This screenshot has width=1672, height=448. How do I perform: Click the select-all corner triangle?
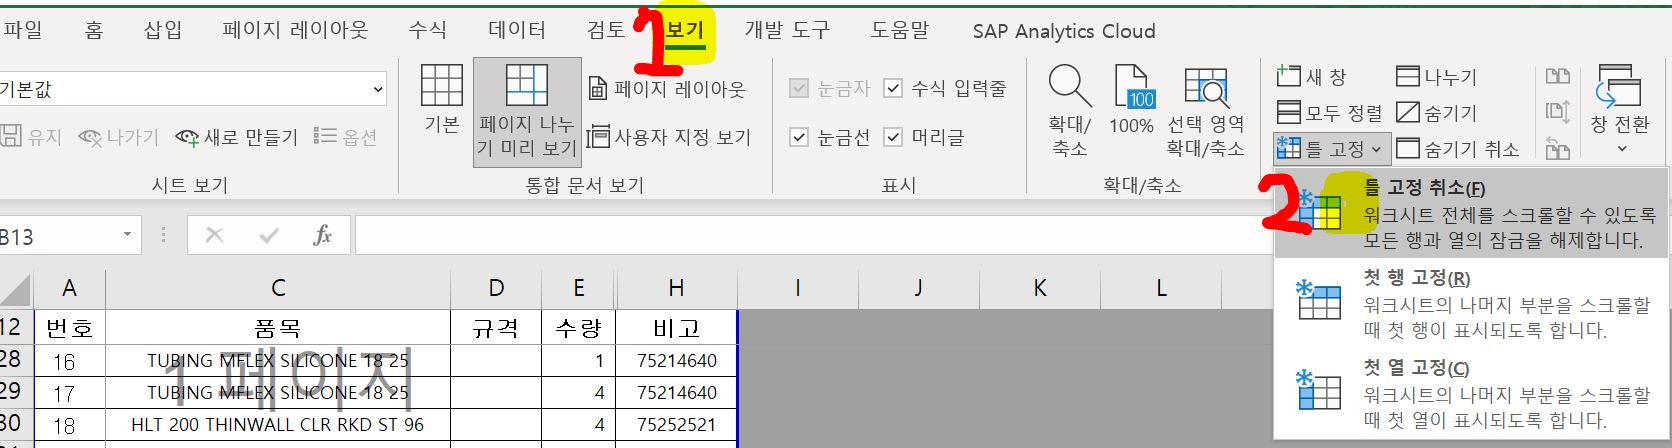point(16,290)
